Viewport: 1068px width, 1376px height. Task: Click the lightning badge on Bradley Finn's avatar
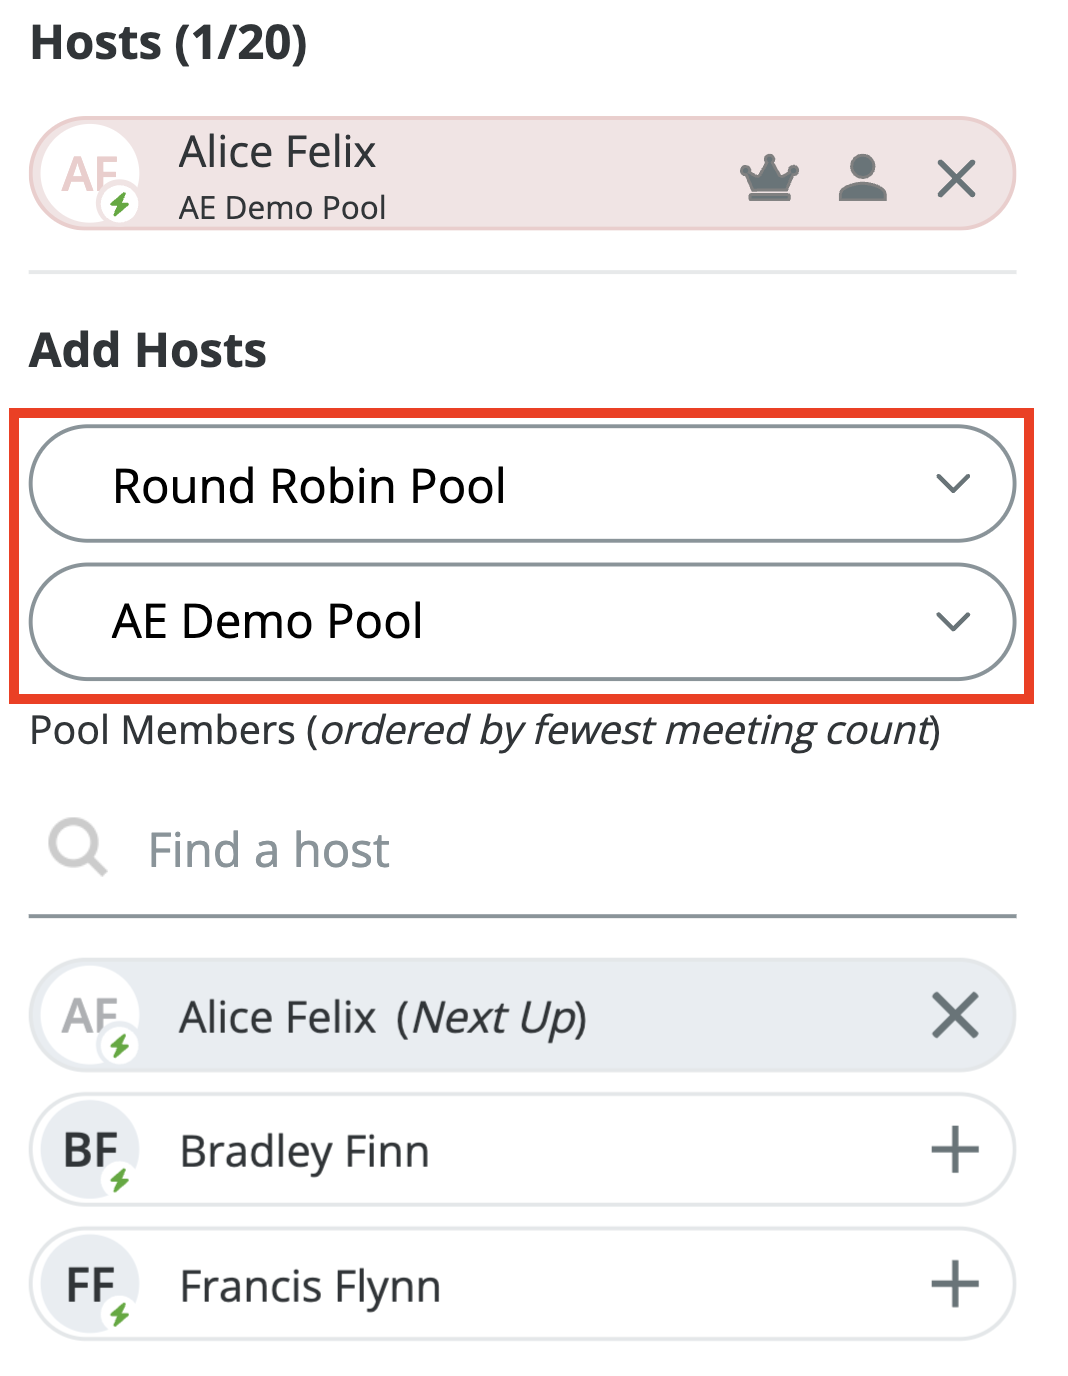[120, 1180]
